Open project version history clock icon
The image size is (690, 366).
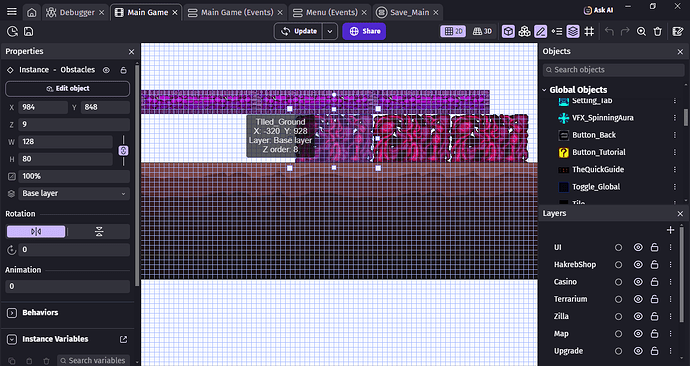pyautogui.click(x=12, y=31)
